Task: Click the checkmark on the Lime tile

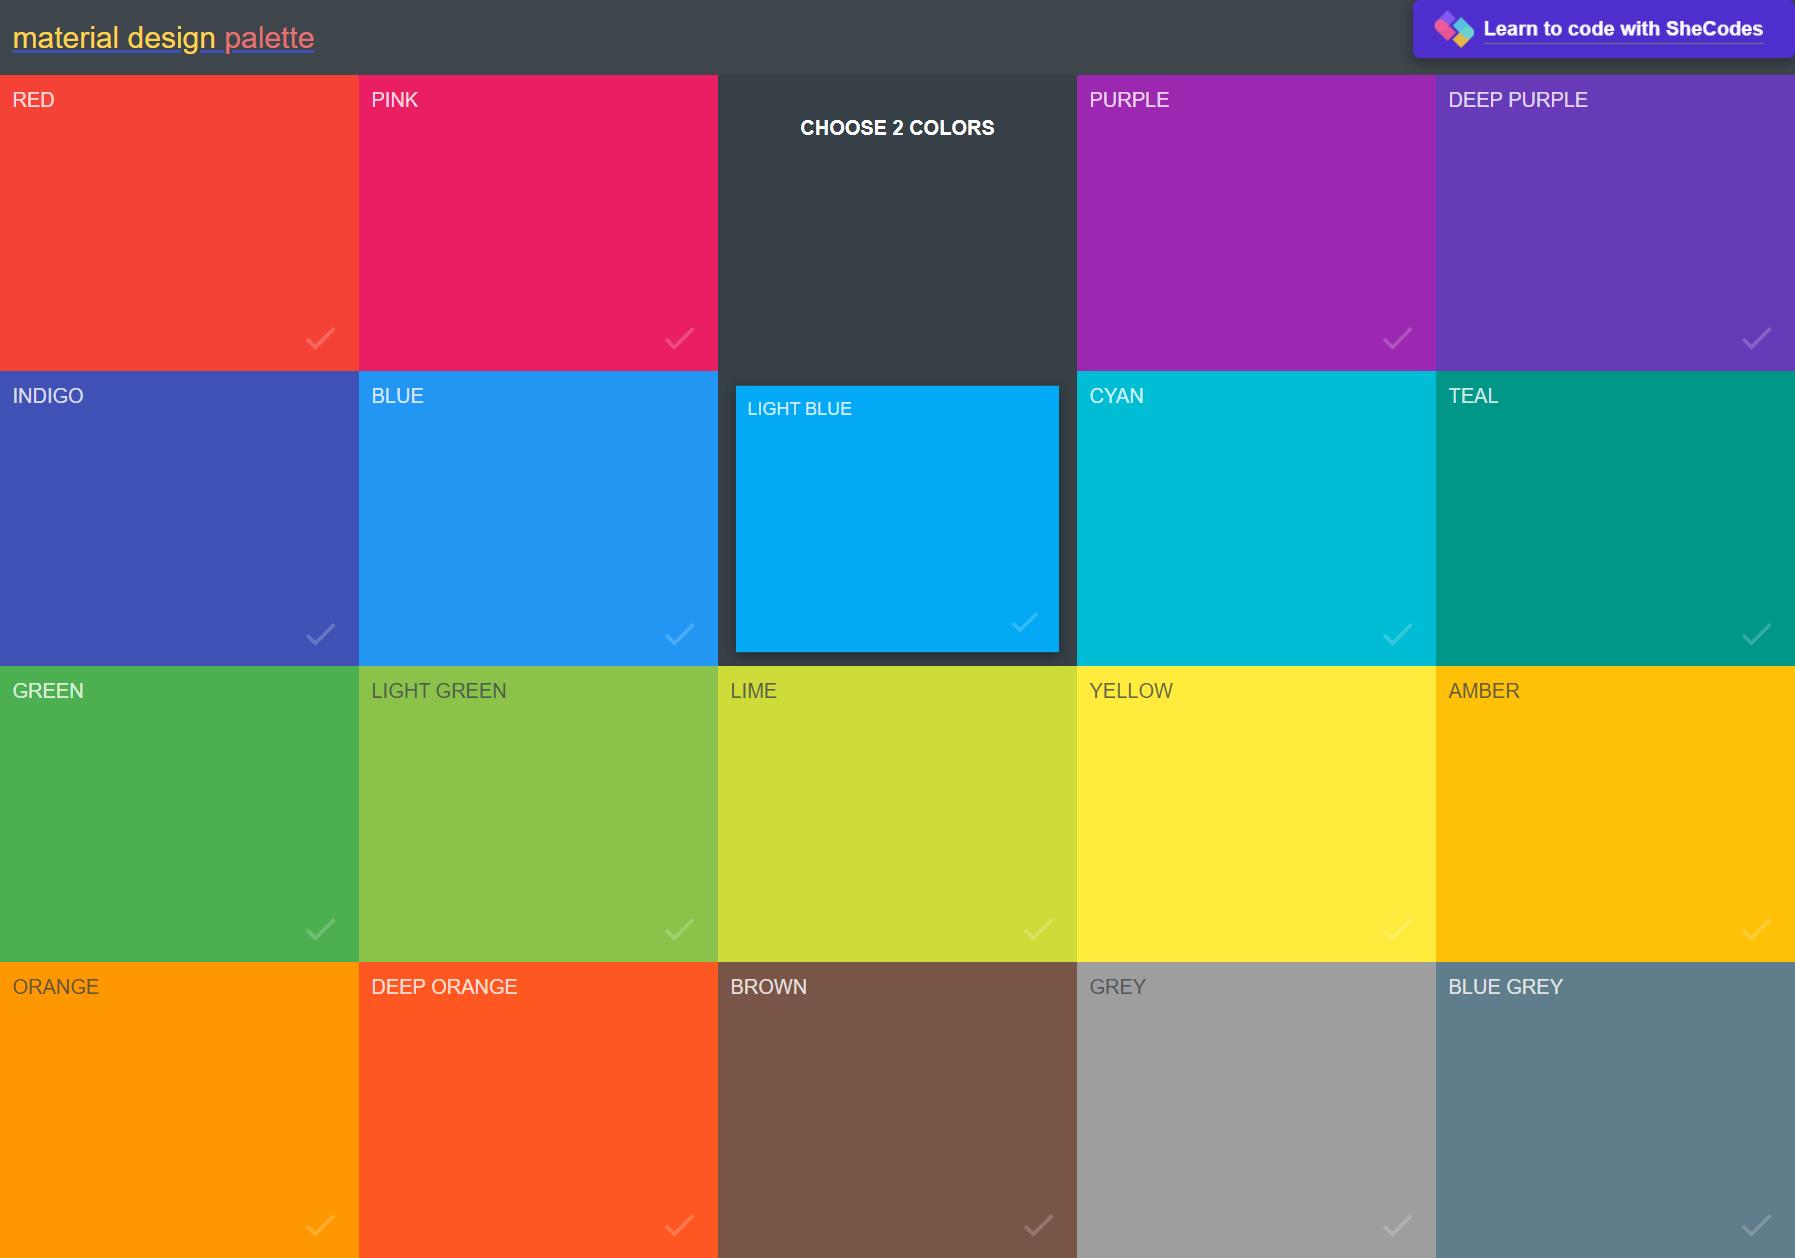Action: point(1038,930)
